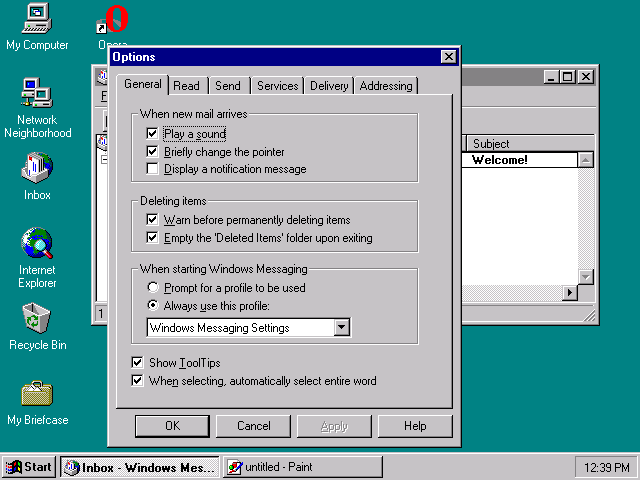Switch to the Send tab
Viewport: 640px width, 480px height.
click(x=228, y=86)
